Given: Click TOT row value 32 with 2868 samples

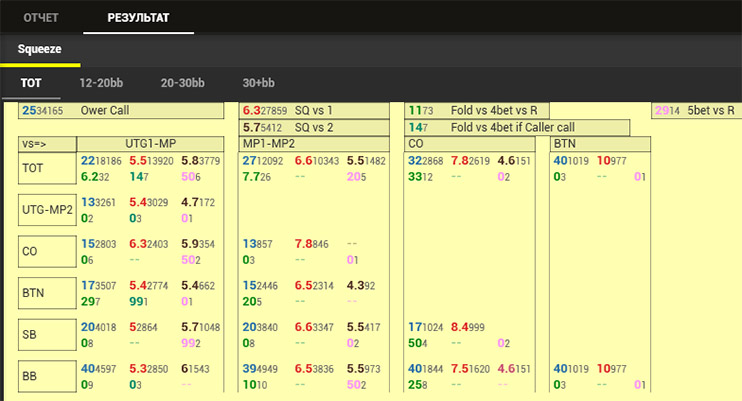Looking at the screenshot, I should point(425,161).
